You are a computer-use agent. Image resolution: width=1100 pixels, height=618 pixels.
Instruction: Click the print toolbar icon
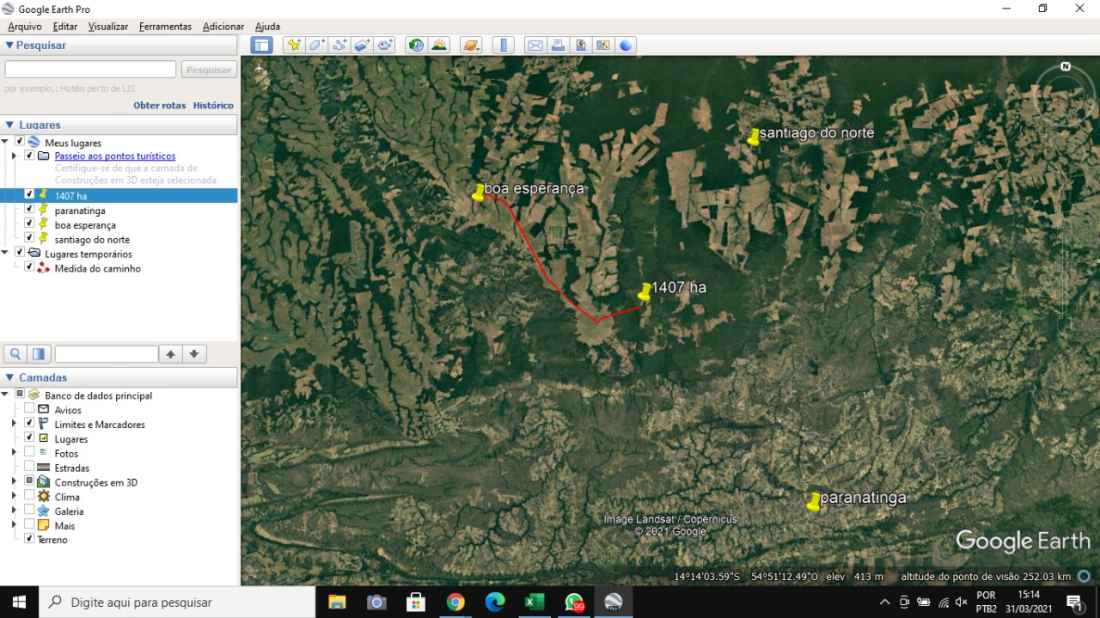tap(558, 46)
